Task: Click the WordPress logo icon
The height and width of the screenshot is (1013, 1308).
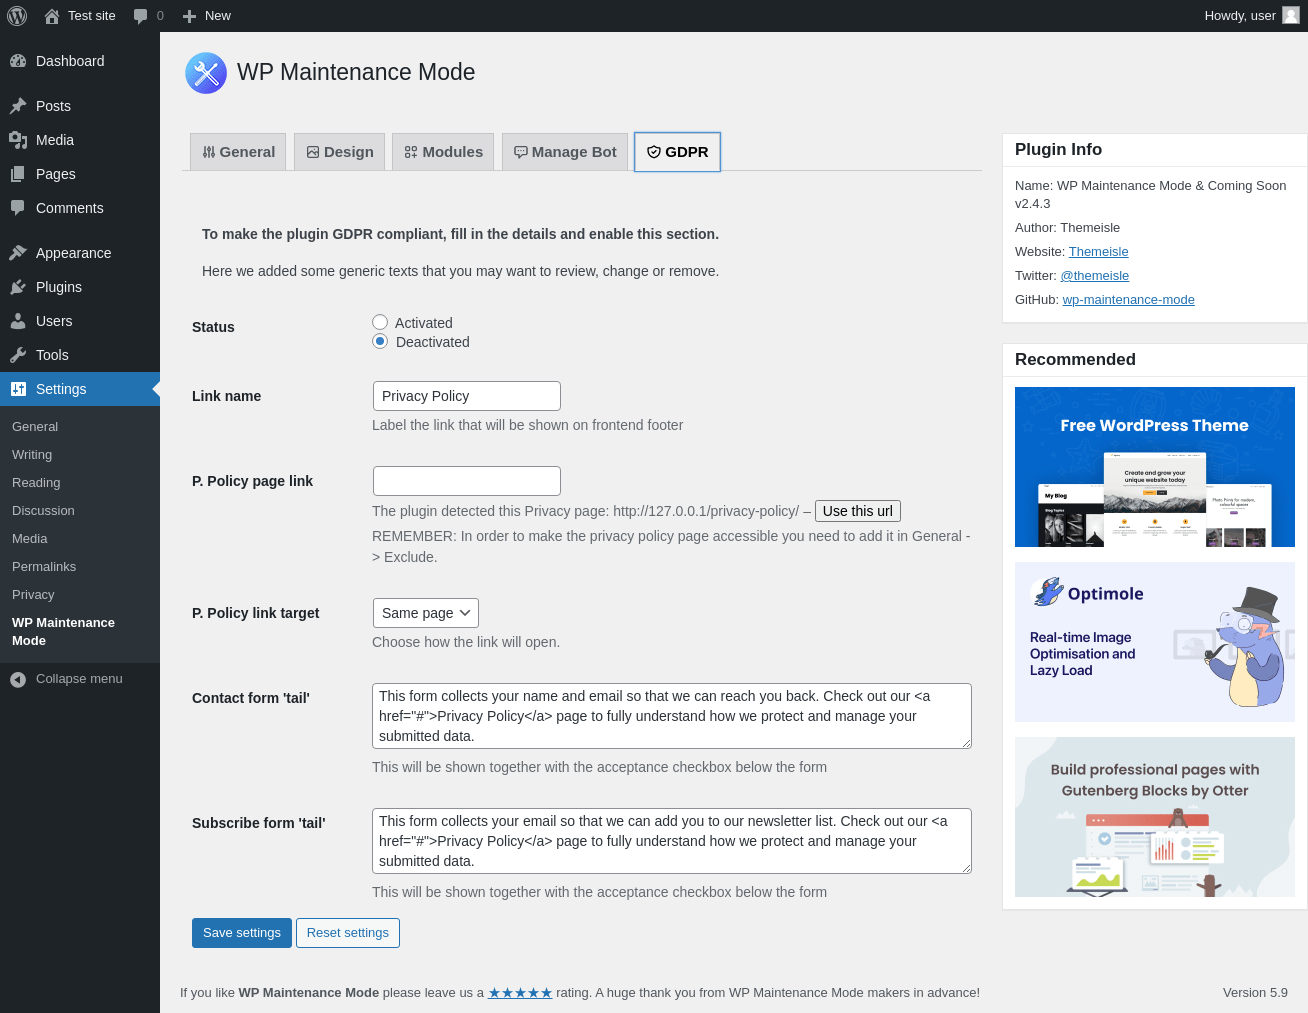Action: click(x=17, y=16)
